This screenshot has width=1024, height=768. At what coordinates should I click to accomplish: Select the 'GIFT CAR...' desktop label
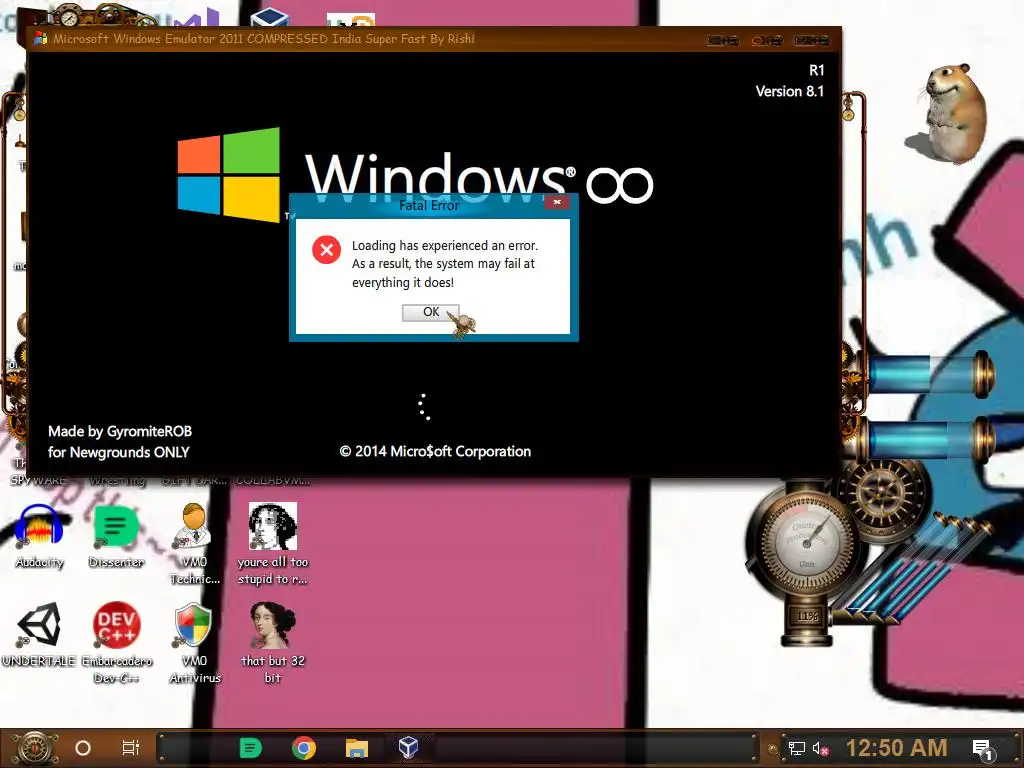tap(194, 481)
